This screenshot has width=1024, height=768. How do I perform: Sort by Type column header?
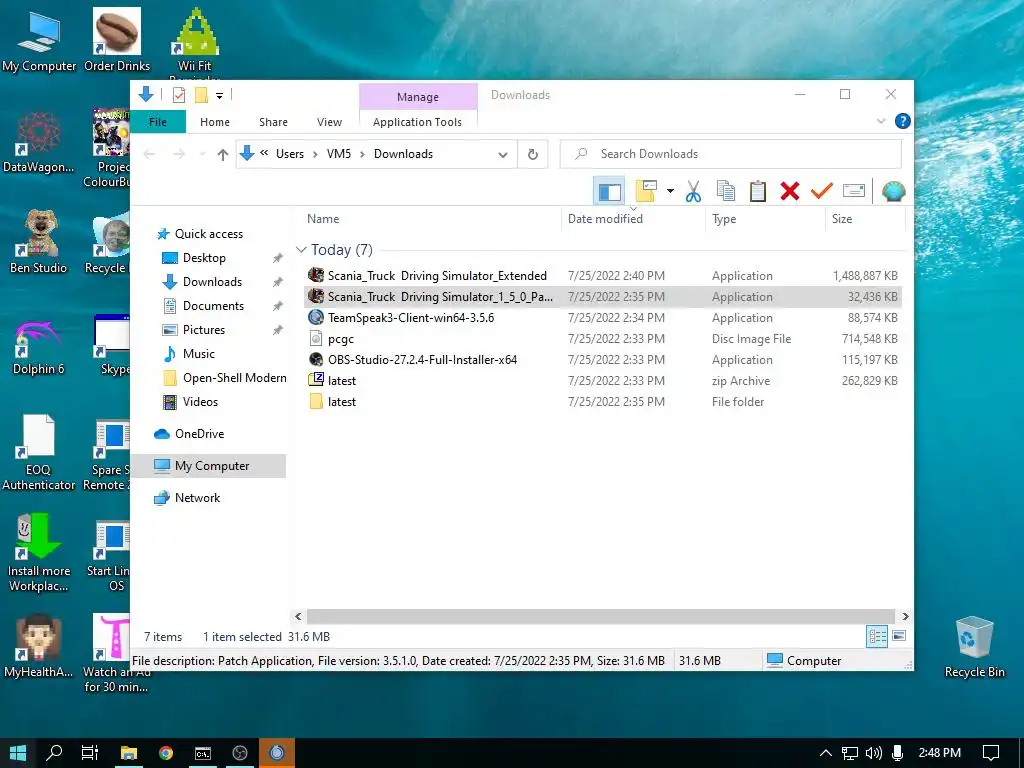tap(765, 219)
